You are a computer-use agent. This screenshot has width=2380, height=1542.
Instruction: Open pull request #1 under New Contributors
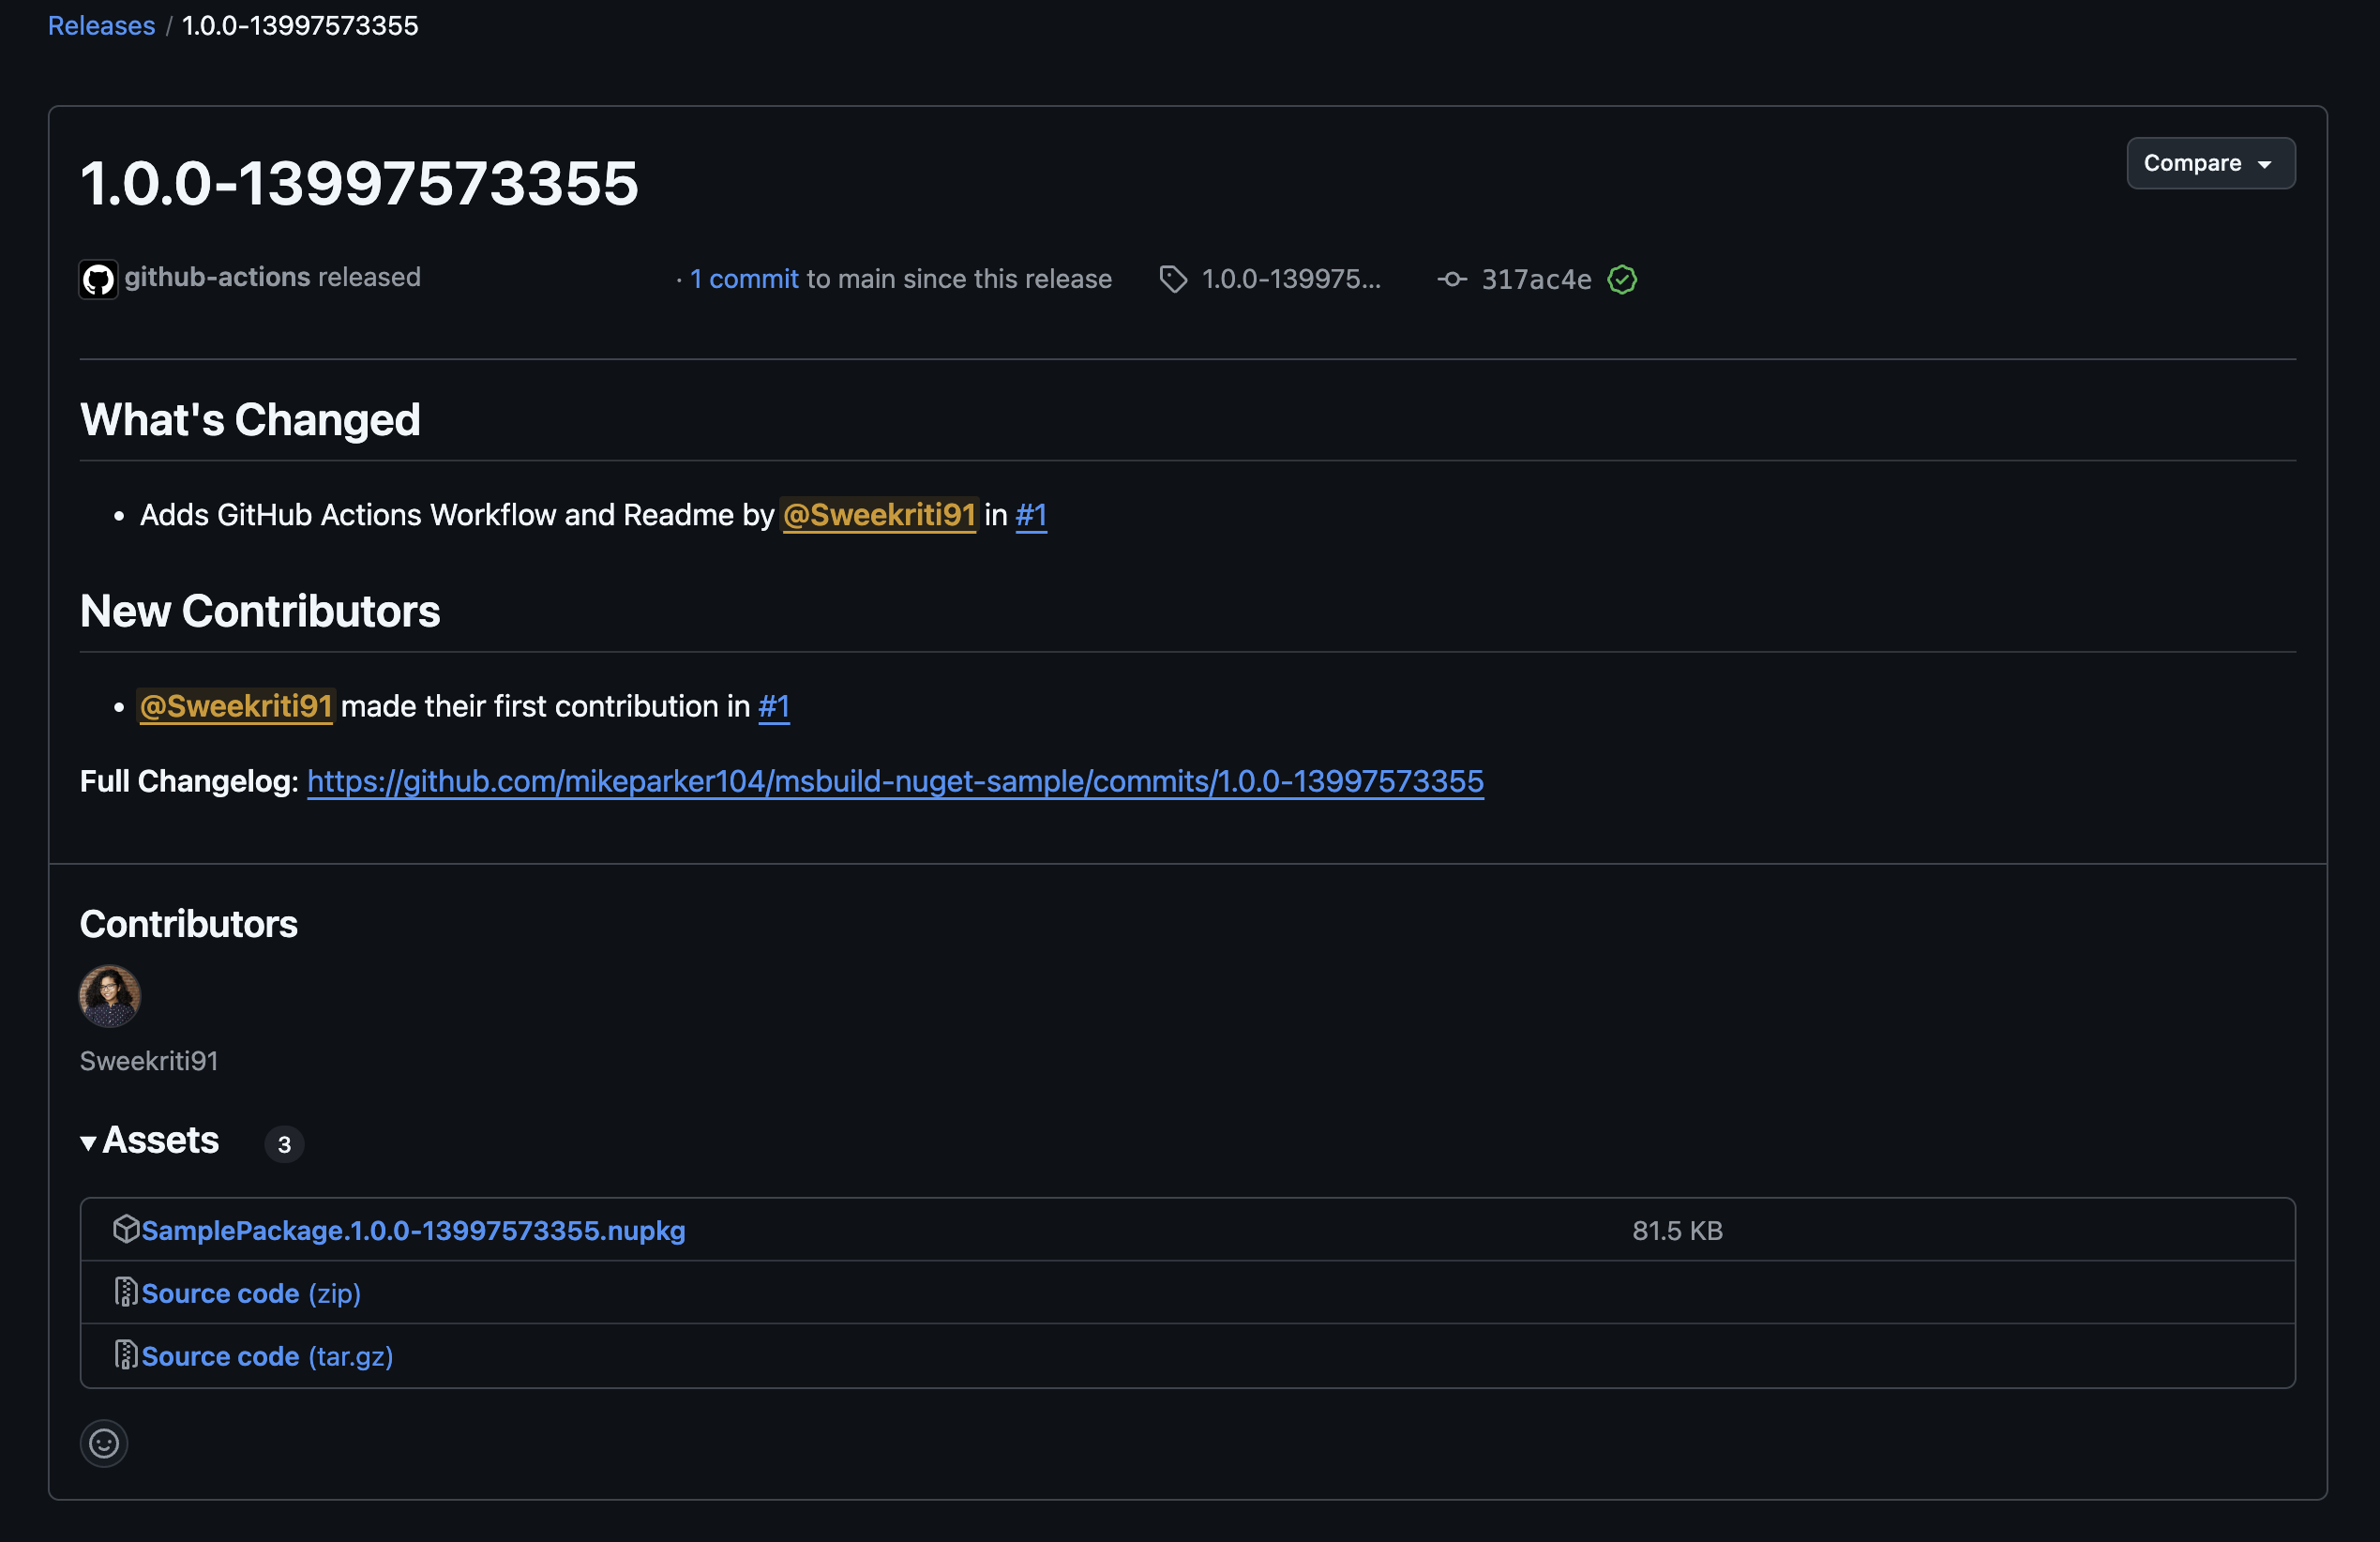(x=774, y=706)
